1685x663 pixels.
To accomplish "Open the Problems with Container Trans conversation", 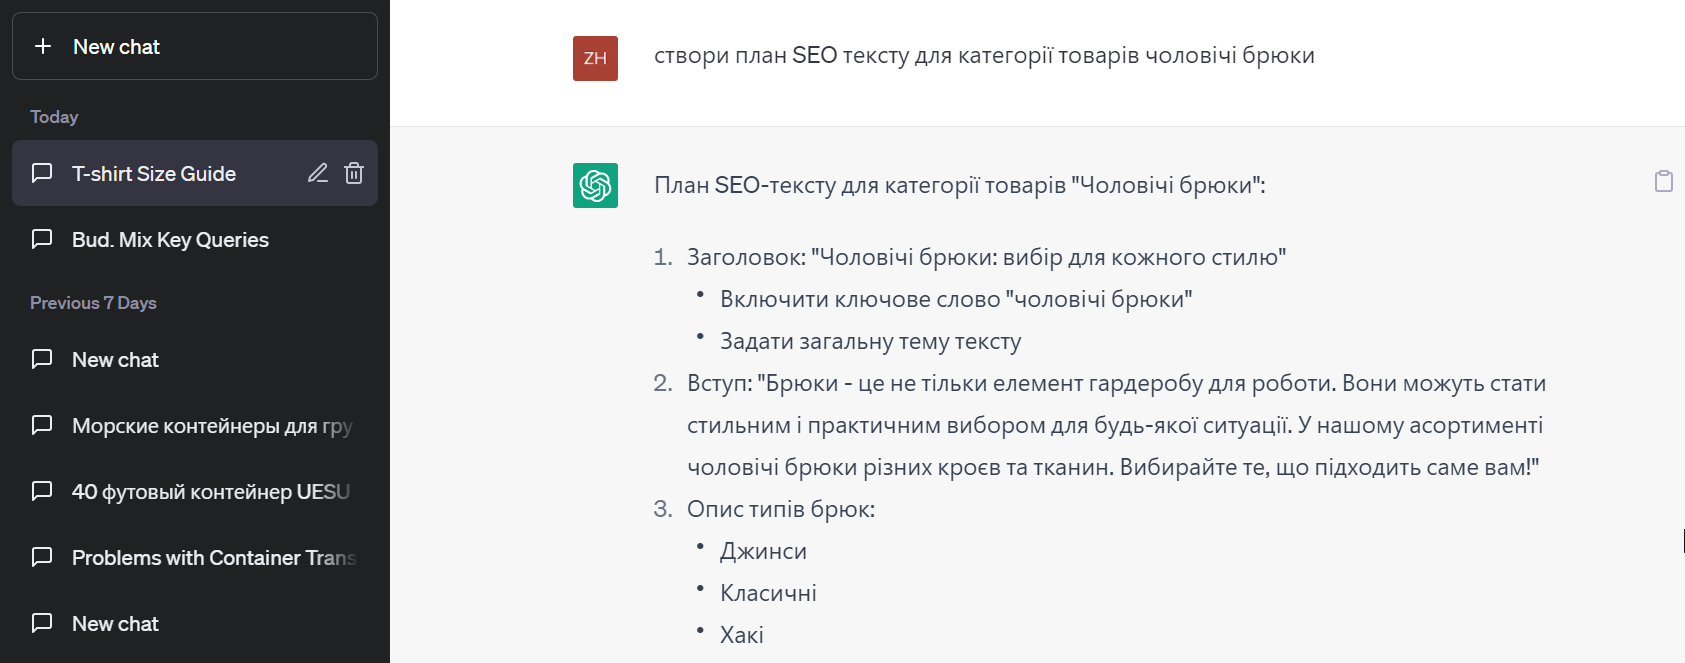I will pyautogui.click(x=213, y=558).
